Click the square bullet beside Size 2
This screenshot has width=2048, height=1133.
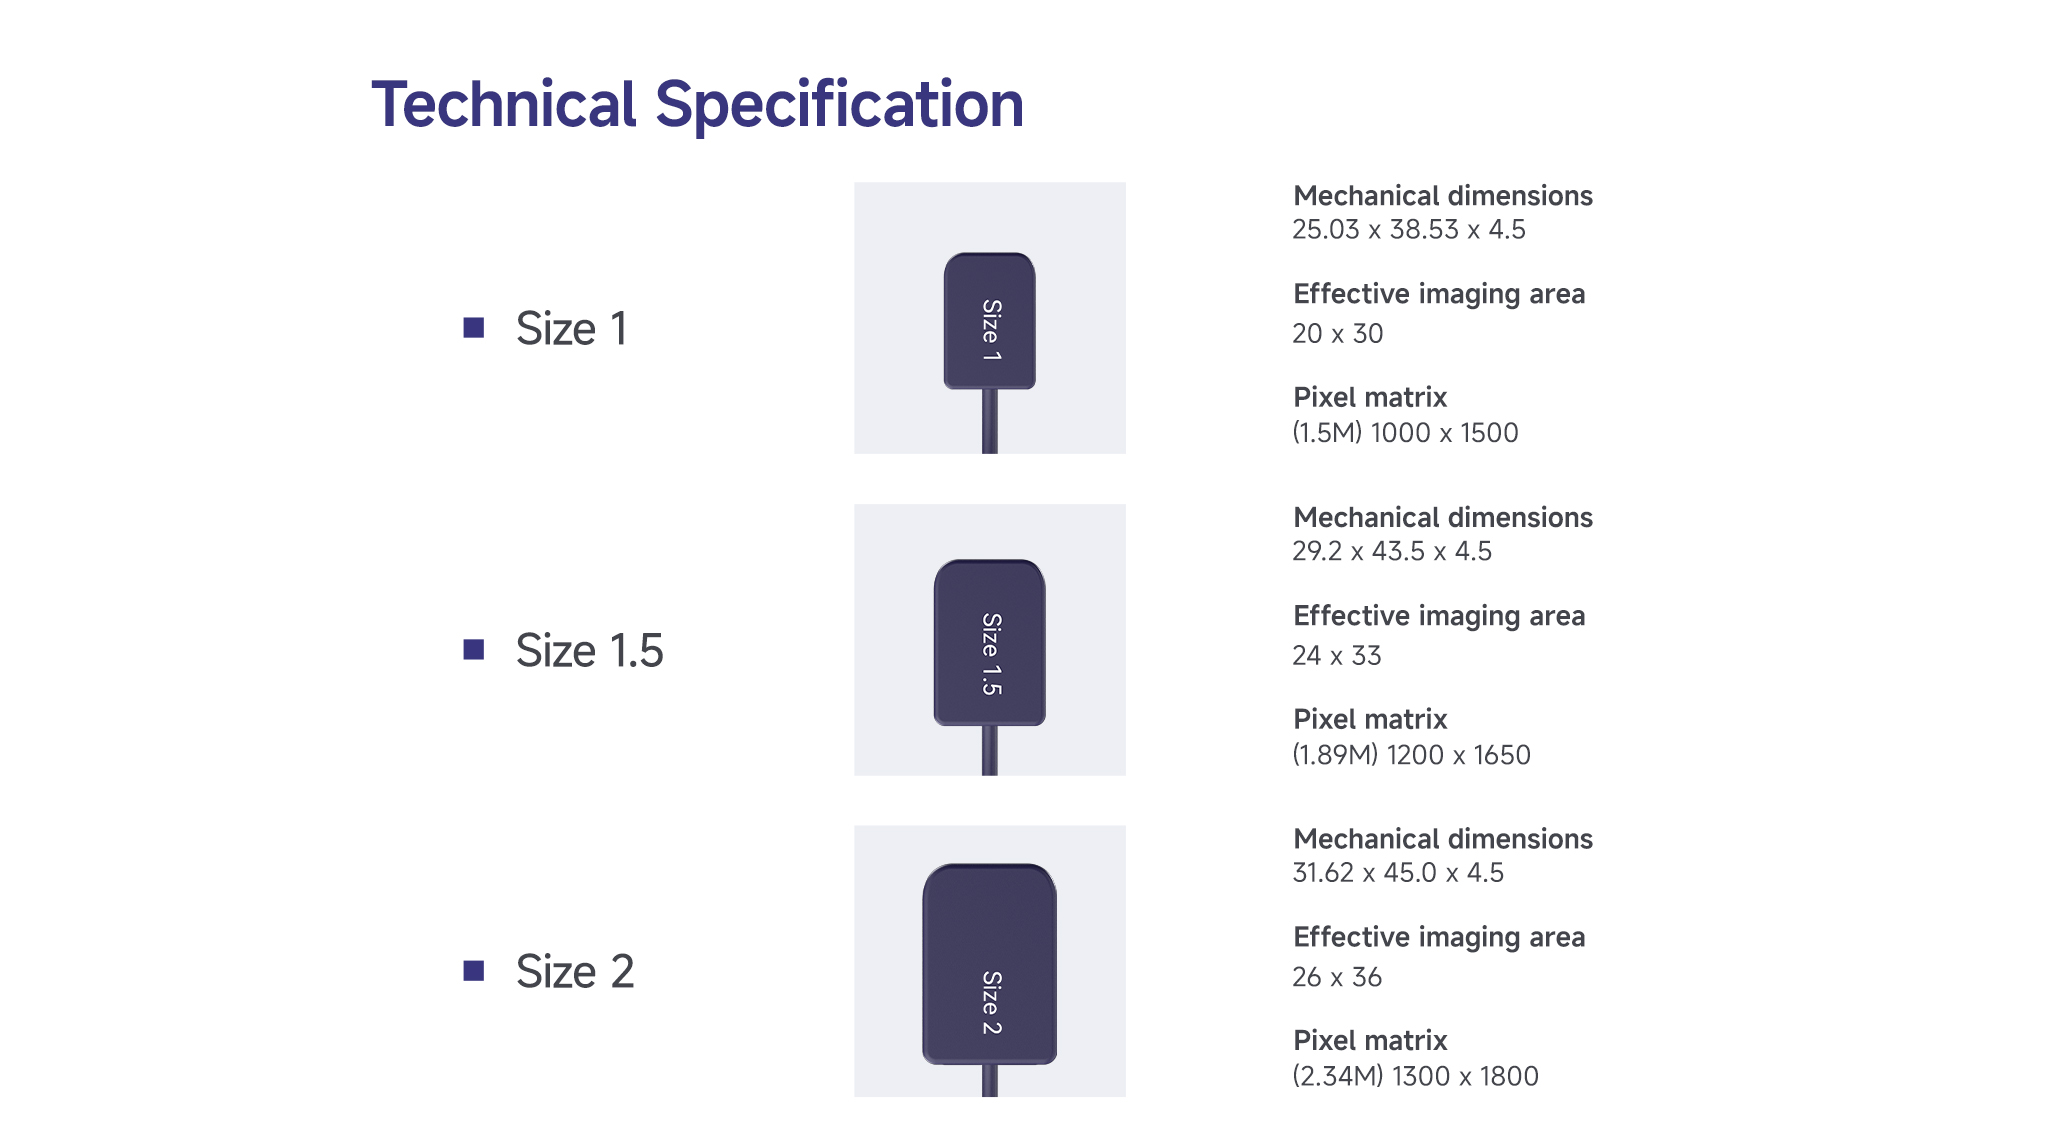474,971
